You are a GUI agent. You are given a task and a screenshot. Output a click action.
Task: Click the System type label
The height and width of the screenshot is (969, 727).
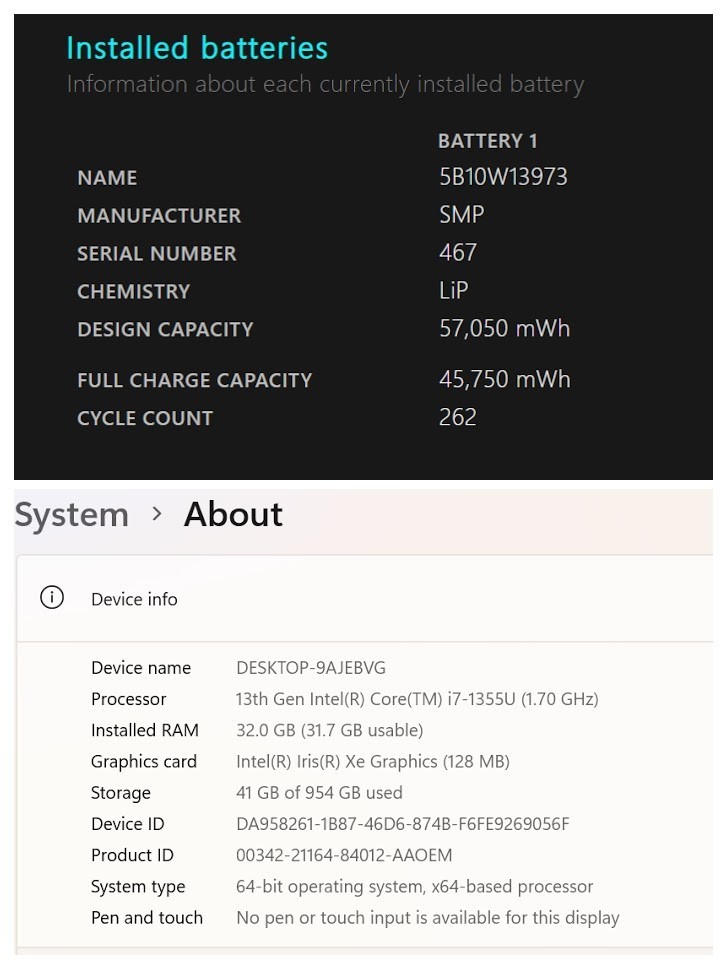tap(138, 887)
